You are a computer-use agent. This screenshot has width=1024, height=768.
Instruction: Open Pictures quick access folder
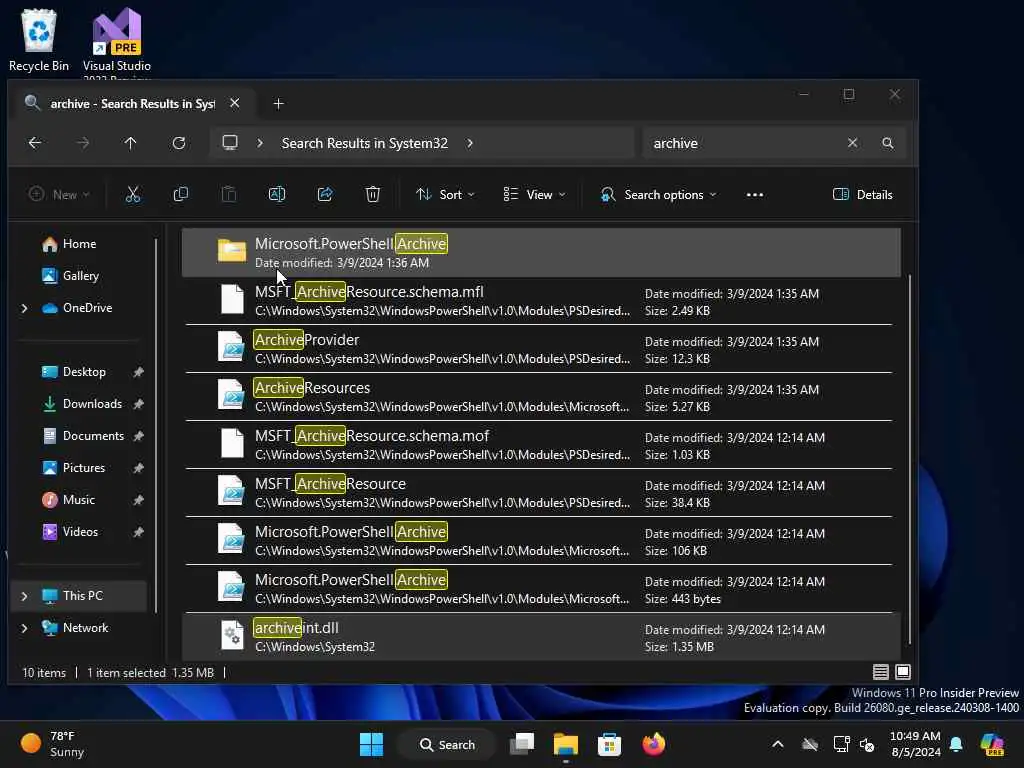[x=84, y=468]
